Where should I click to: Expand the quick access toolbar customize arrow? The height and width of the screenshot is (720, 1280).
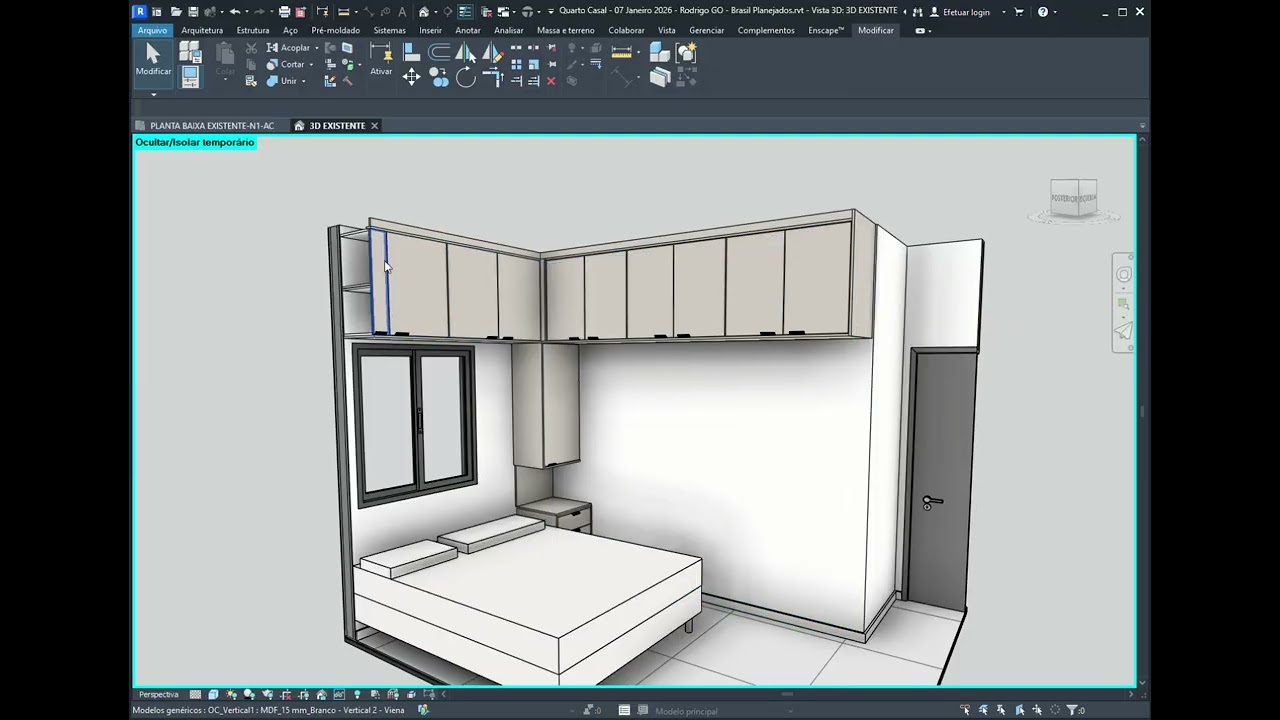click(x=550, y=12)
